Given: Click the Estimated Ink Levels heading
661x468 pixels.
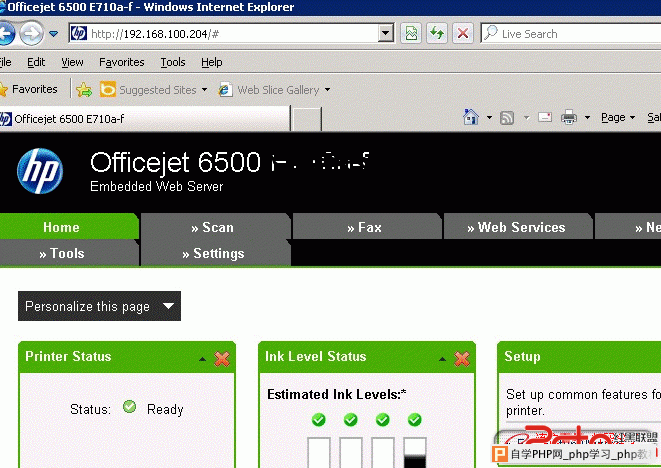Looking at the screenshot, I should 336,394.
